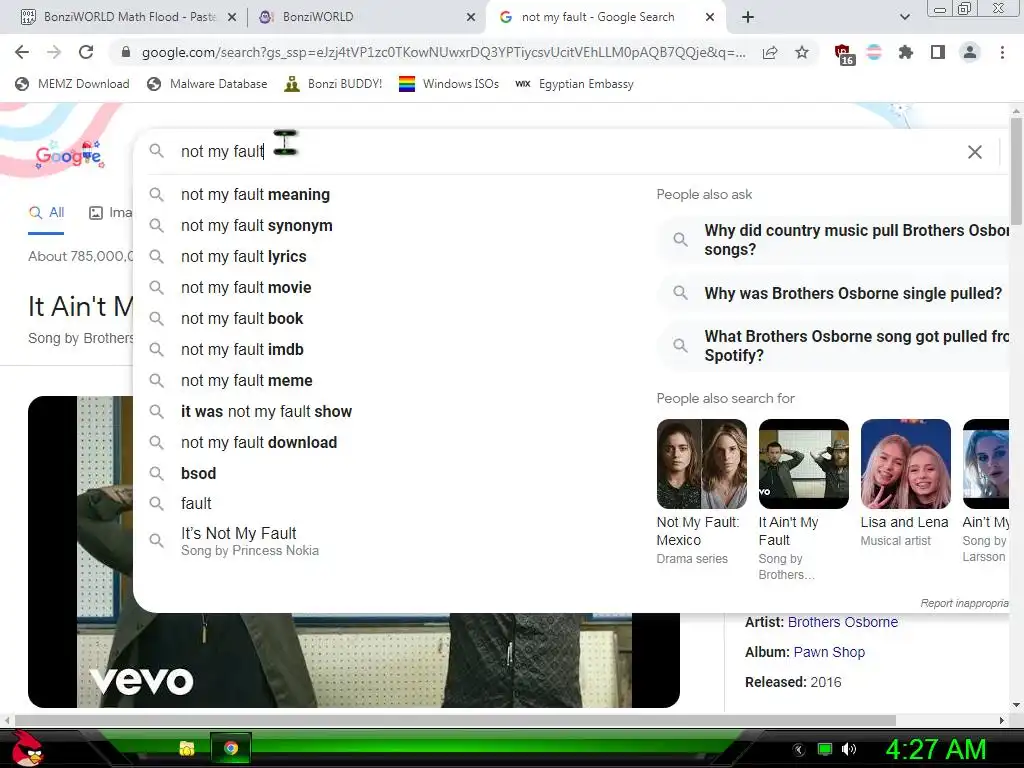
Task: Choose it was not my fault show
Action: tap(266, 411)
